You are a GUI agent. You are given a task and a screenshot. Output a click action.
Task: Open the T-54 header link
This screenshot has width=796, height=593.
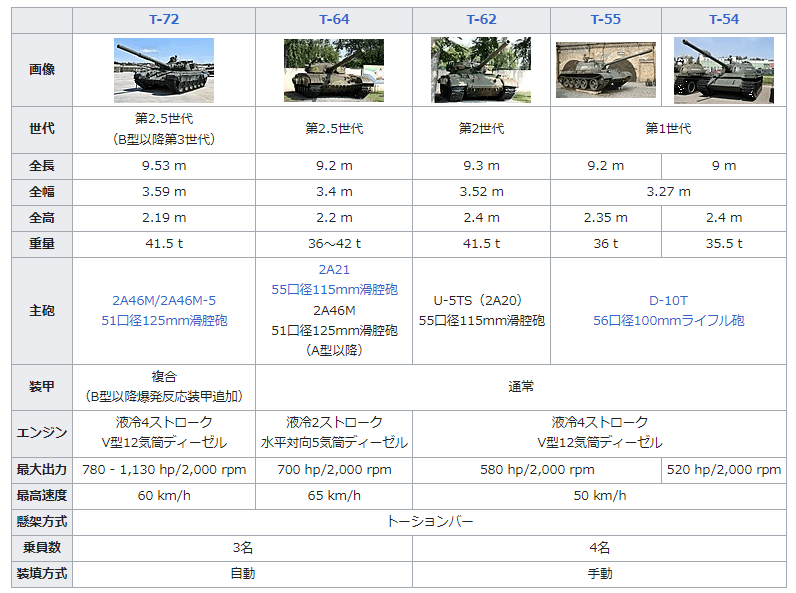(x=723, y=20)
